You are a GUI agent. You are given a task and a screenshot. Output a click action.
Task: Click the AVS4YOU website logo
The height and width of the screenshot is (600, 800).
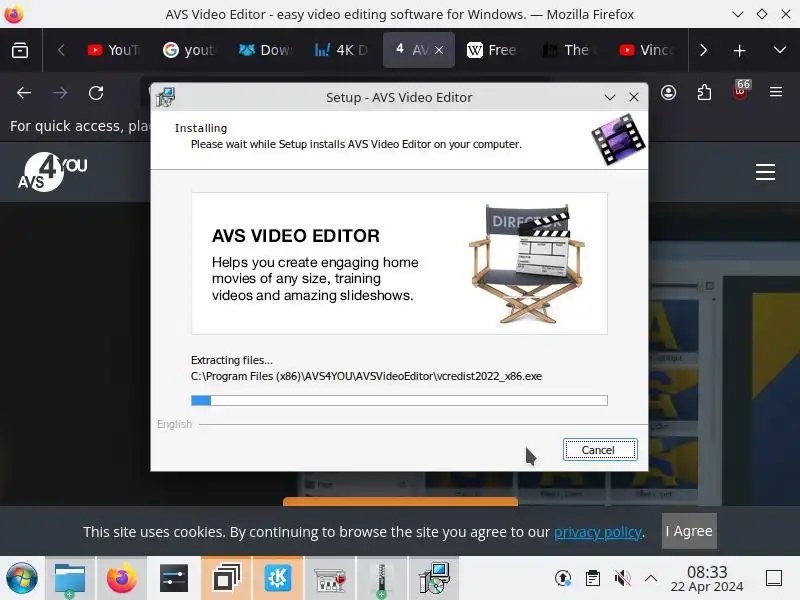pyautogui.click(x=53, y=172)
